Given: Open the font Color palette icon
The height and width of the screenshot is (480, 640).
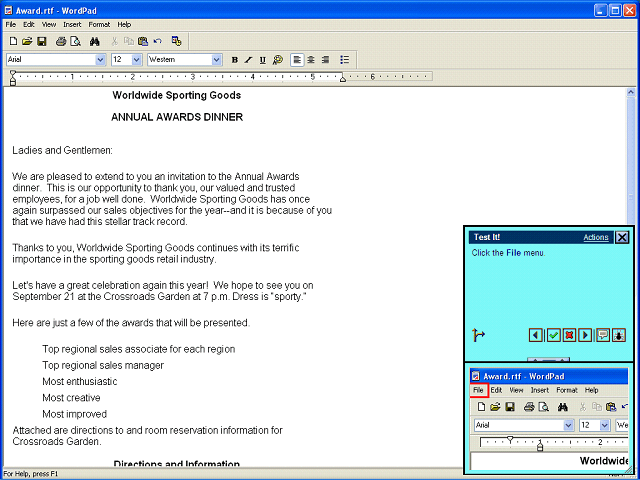Looking at the screenshot, I should pyautogui.click(x=278, y=60).
